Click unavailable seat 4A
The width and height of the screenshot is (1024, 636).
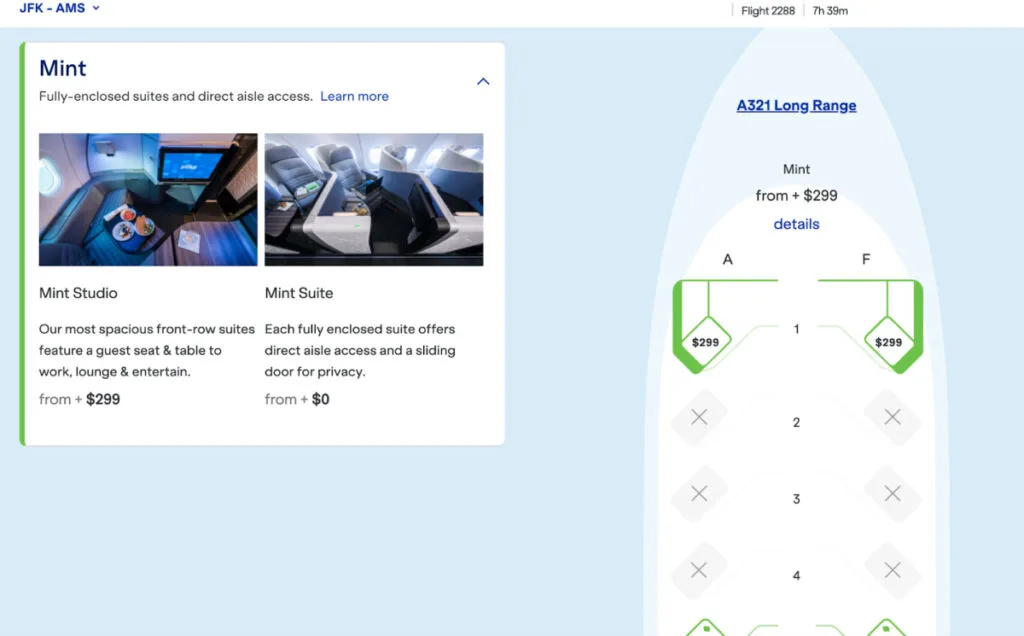(x=699, y=570)
